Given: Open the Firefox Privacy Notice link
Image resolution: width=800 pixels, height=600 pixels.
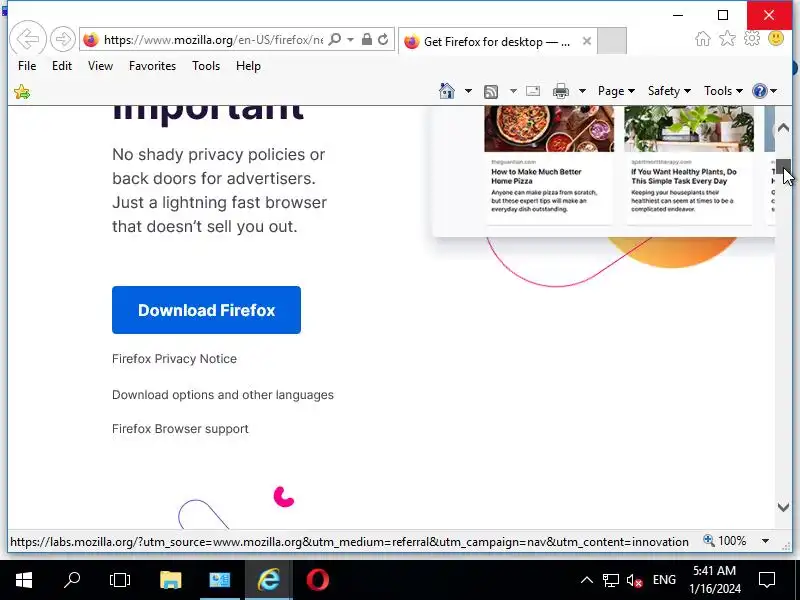Looking at the screenshot, I should (x=174, y=359).
